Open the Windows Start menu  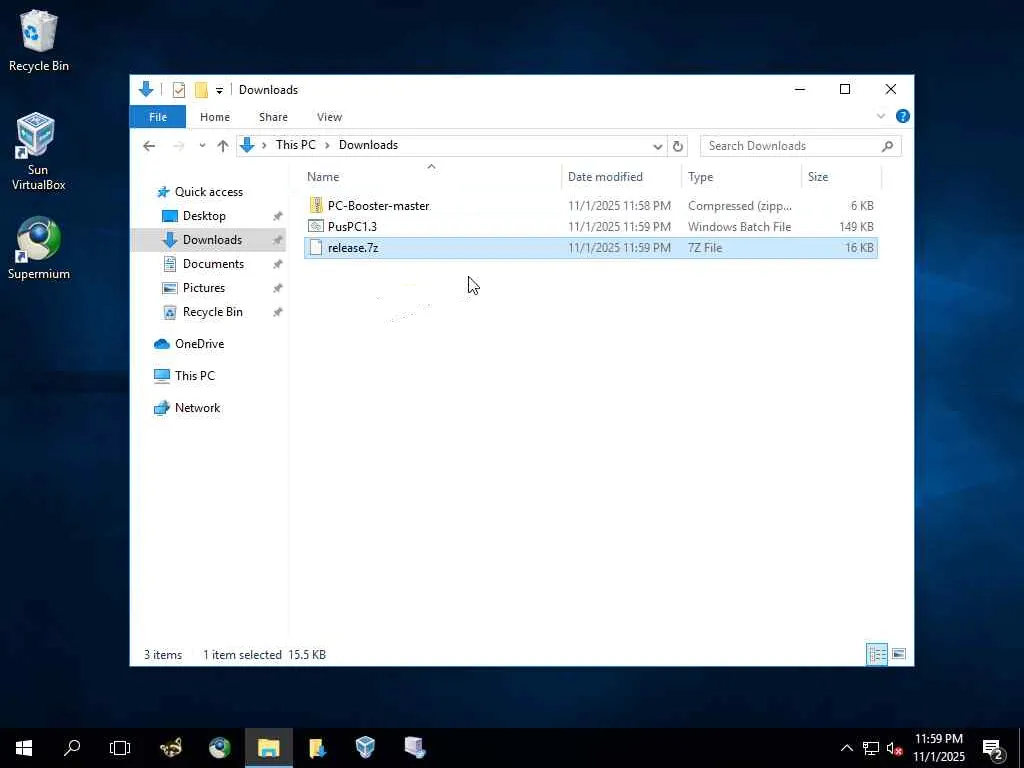[x=24, y=748]
